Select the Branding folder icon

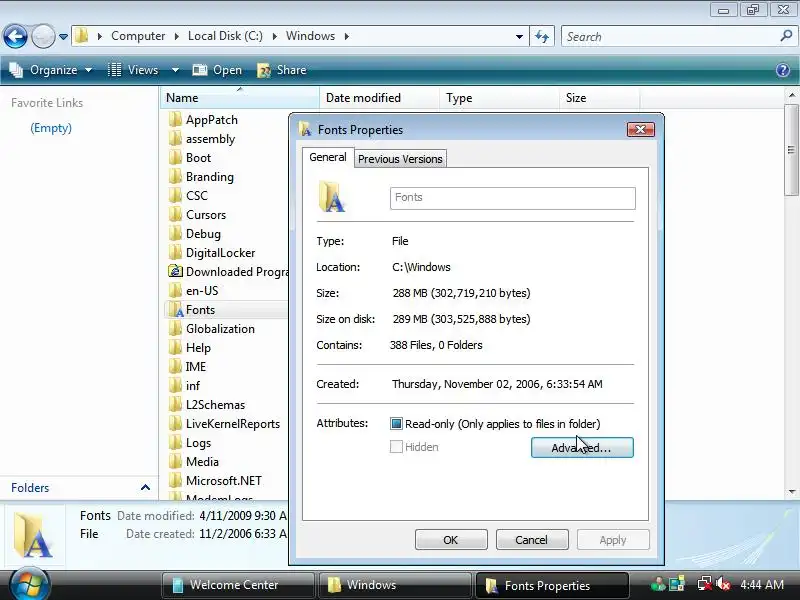click(x=175, y=177)
